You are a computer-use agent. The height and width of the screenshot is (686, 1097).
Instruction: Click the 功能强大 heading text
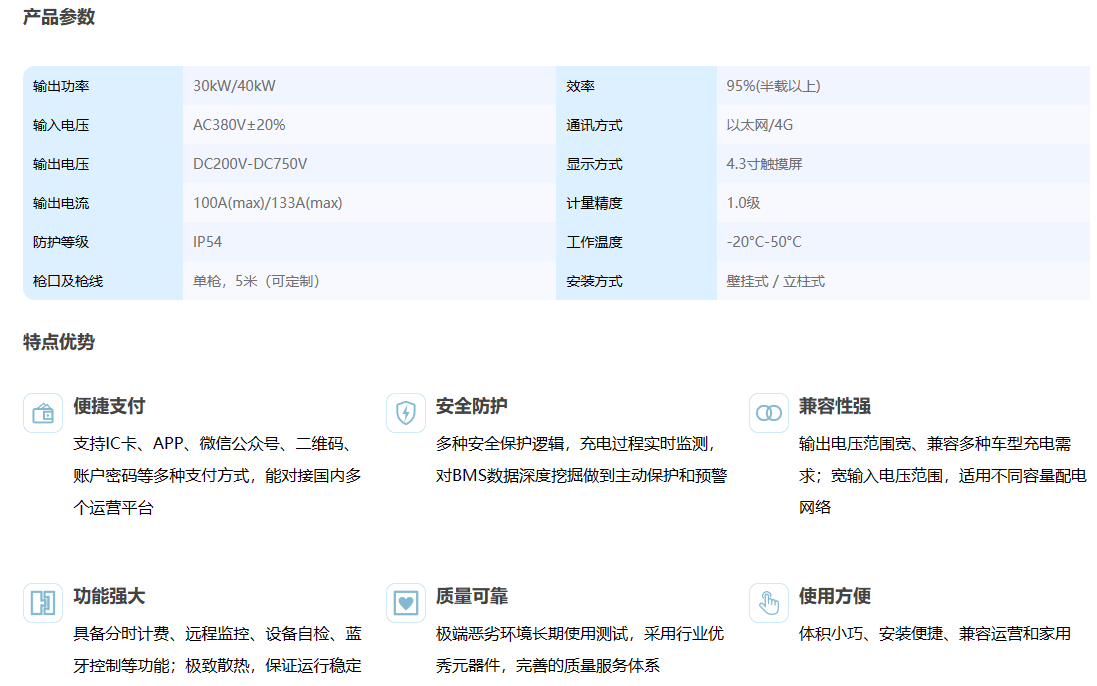(x=109, y=596)
